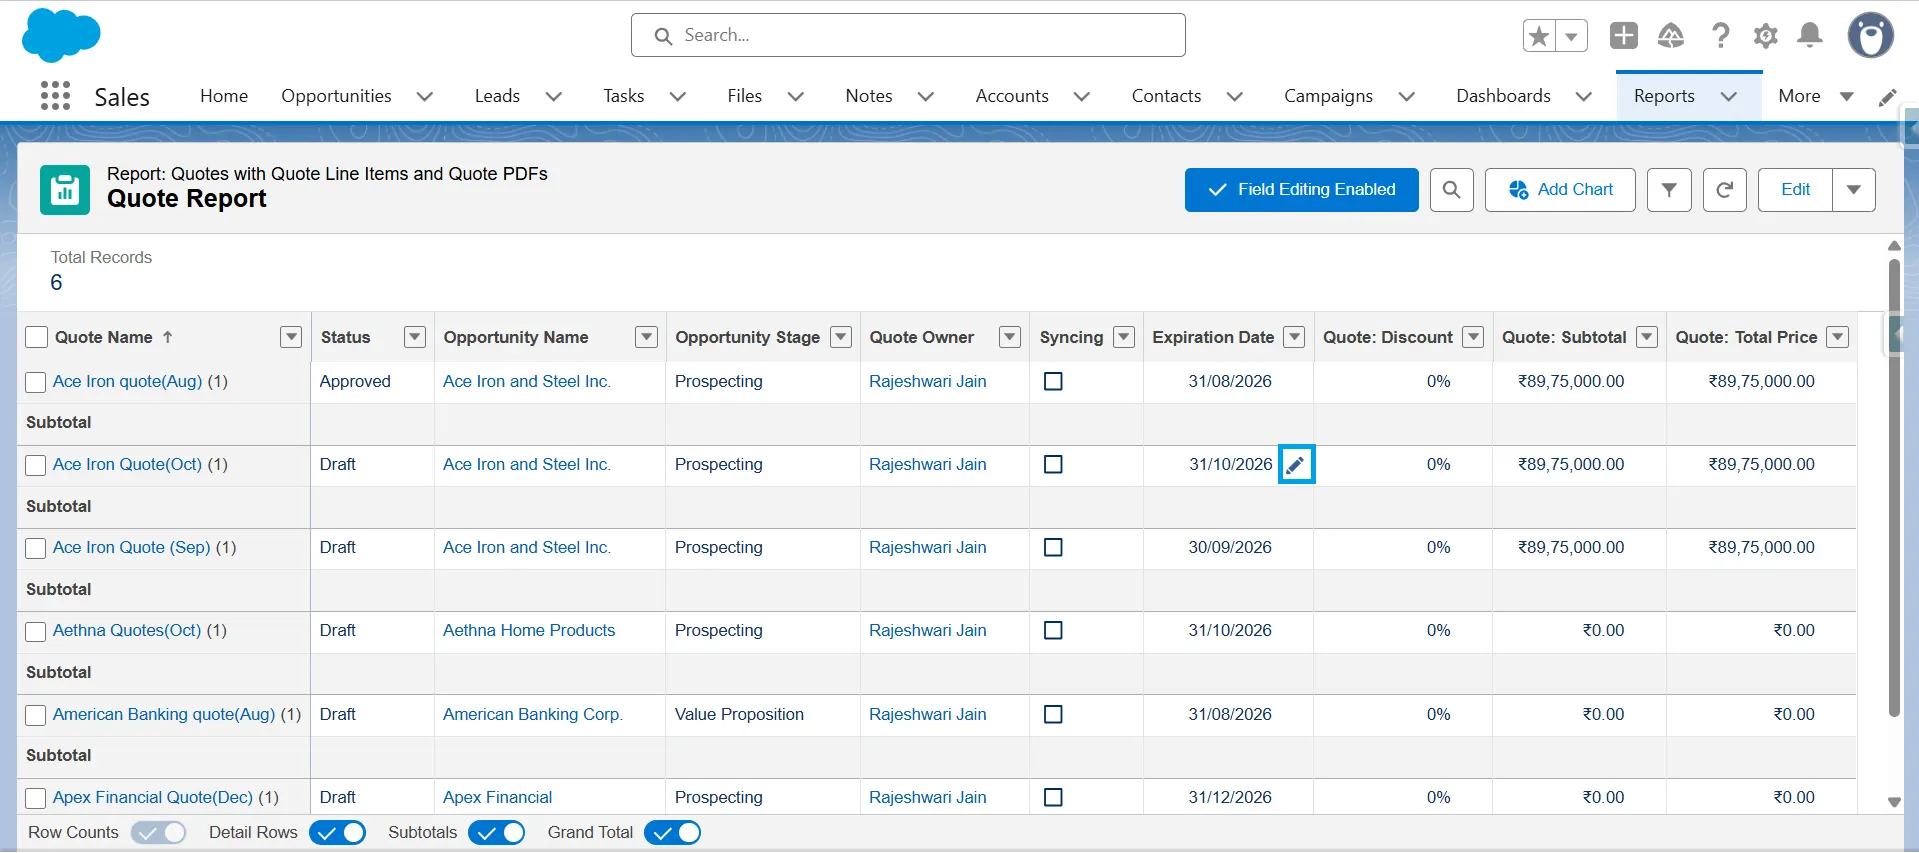
Task: Open the Reports tab
Action: pyautogui.click(x=1664, y=96)
